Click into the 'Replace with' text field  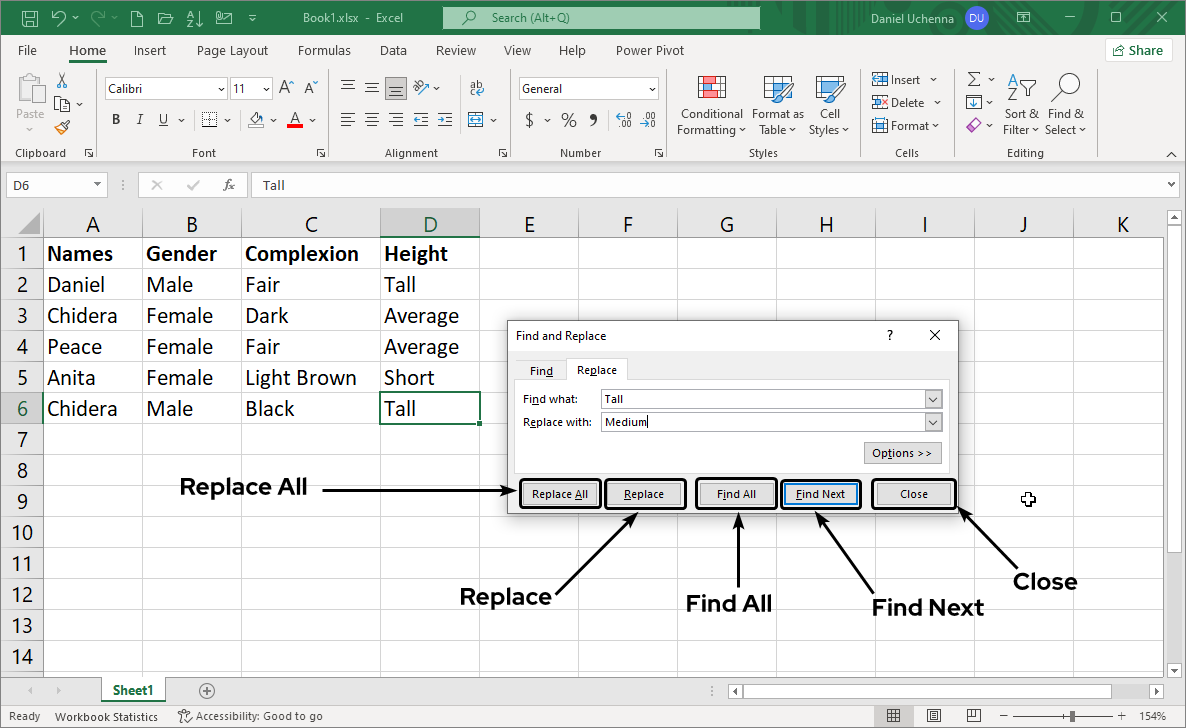[x=762, y=422]
